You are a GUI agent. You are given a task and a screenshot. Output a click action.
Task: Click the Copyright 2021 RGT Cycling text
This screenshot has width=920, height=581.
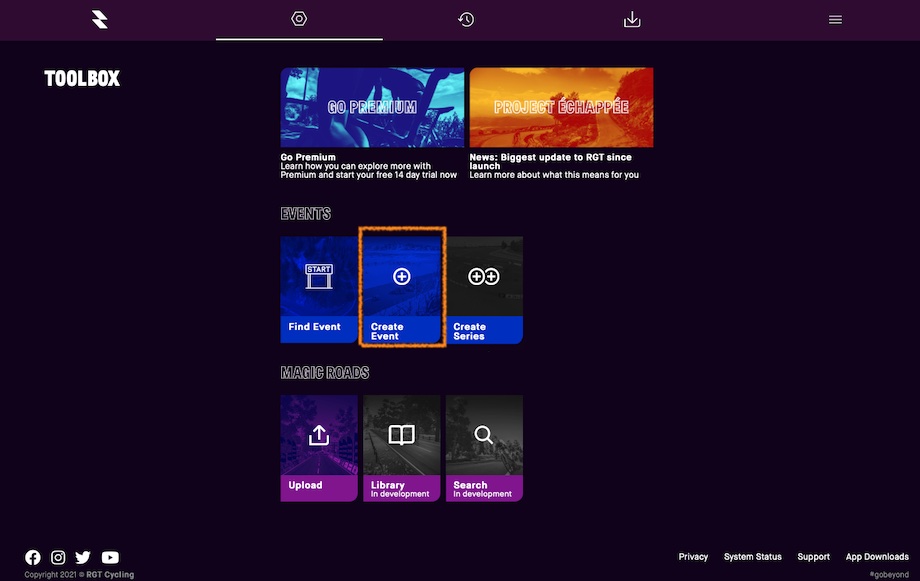79,575
